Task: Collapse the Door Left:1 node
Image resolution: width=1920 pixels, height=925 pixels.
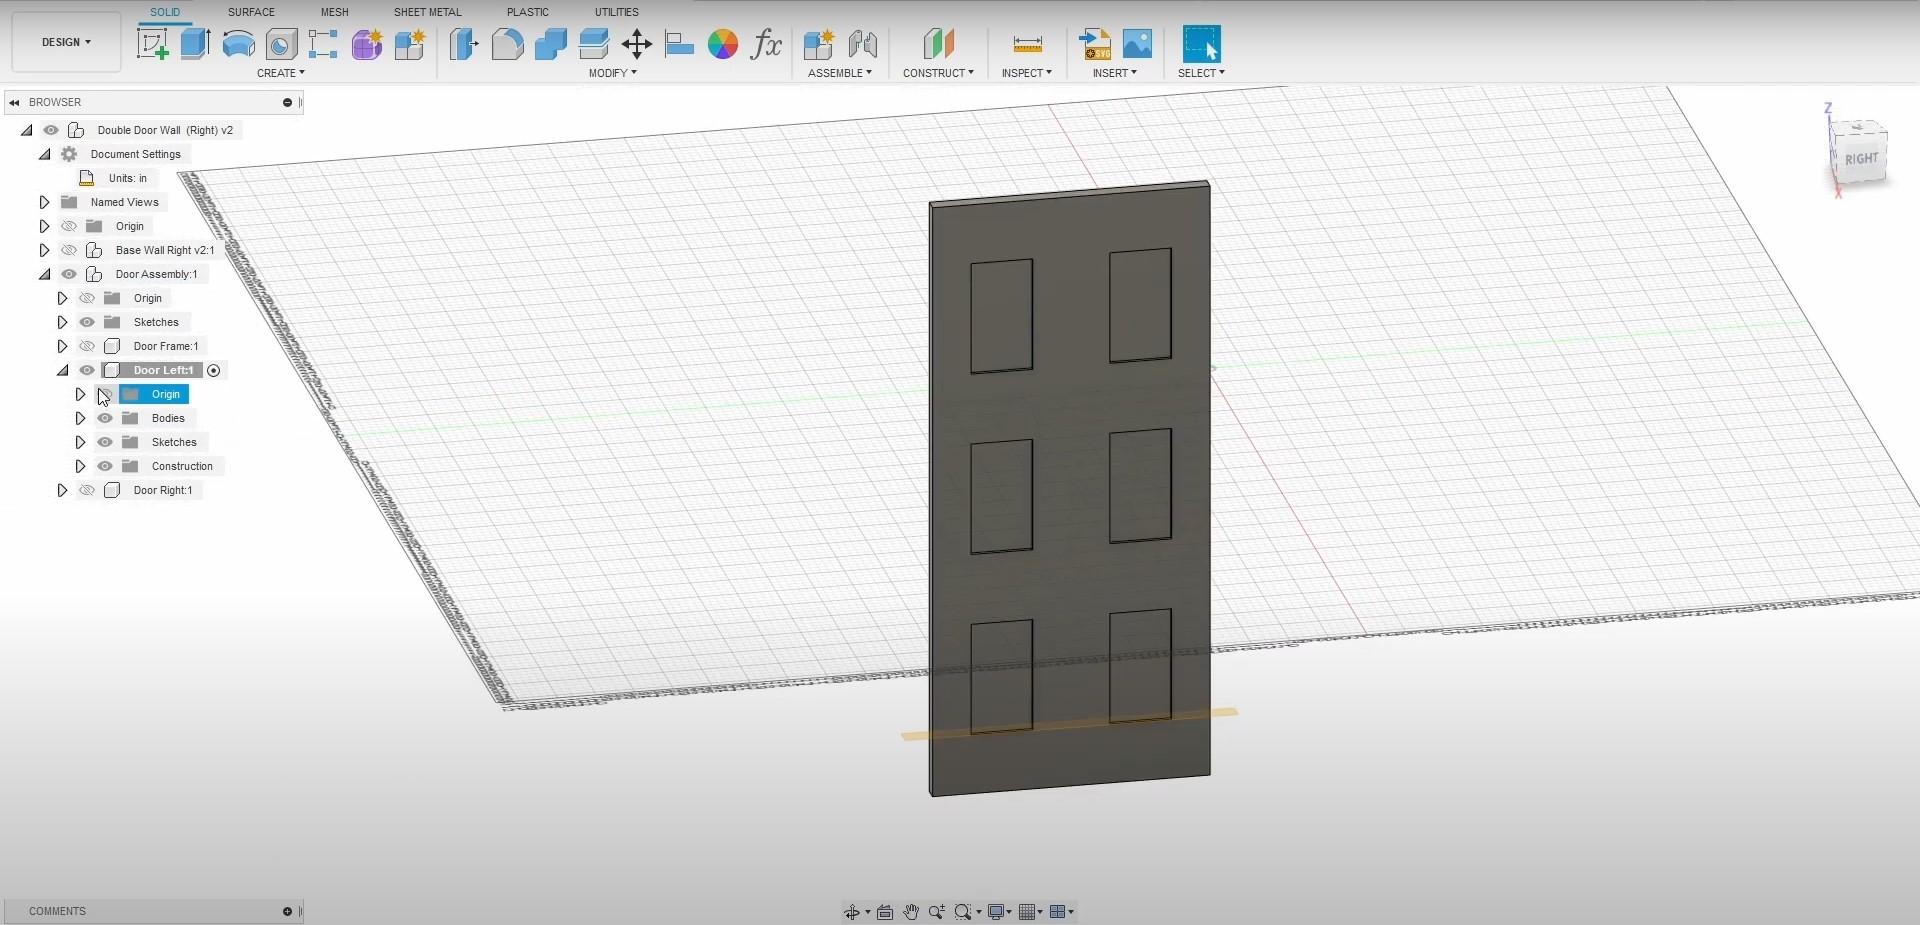Action: click(x=62, y=370)
